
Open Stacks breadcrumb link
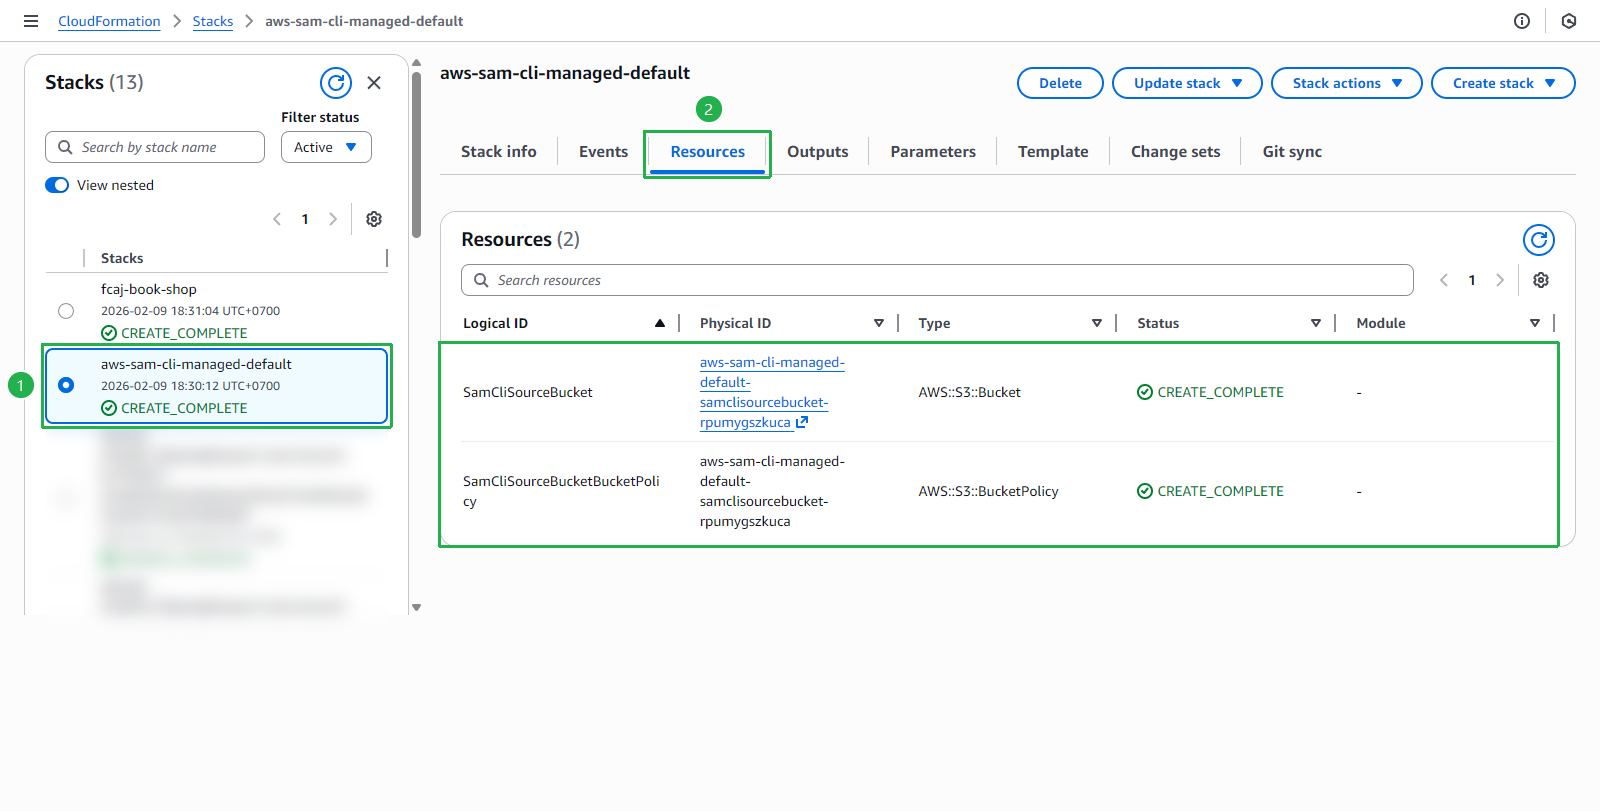(212, 21)
